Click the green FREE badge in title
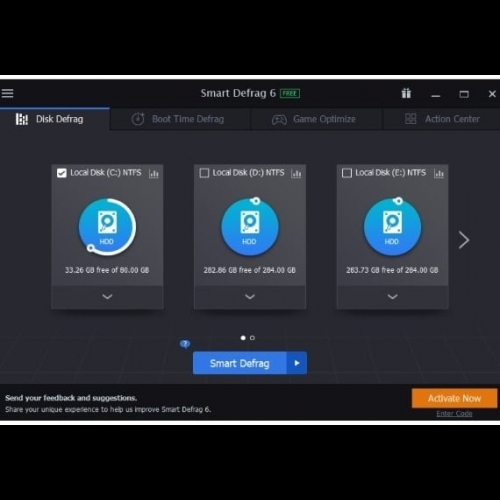Screen dimensions: 500x500 coord(290,93)
